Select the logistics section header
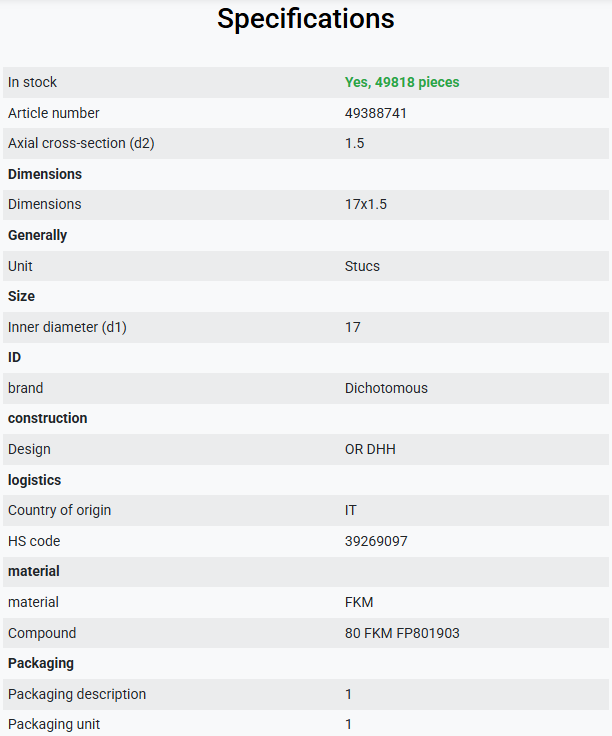The image size is (612, 736). pos(34,480)
